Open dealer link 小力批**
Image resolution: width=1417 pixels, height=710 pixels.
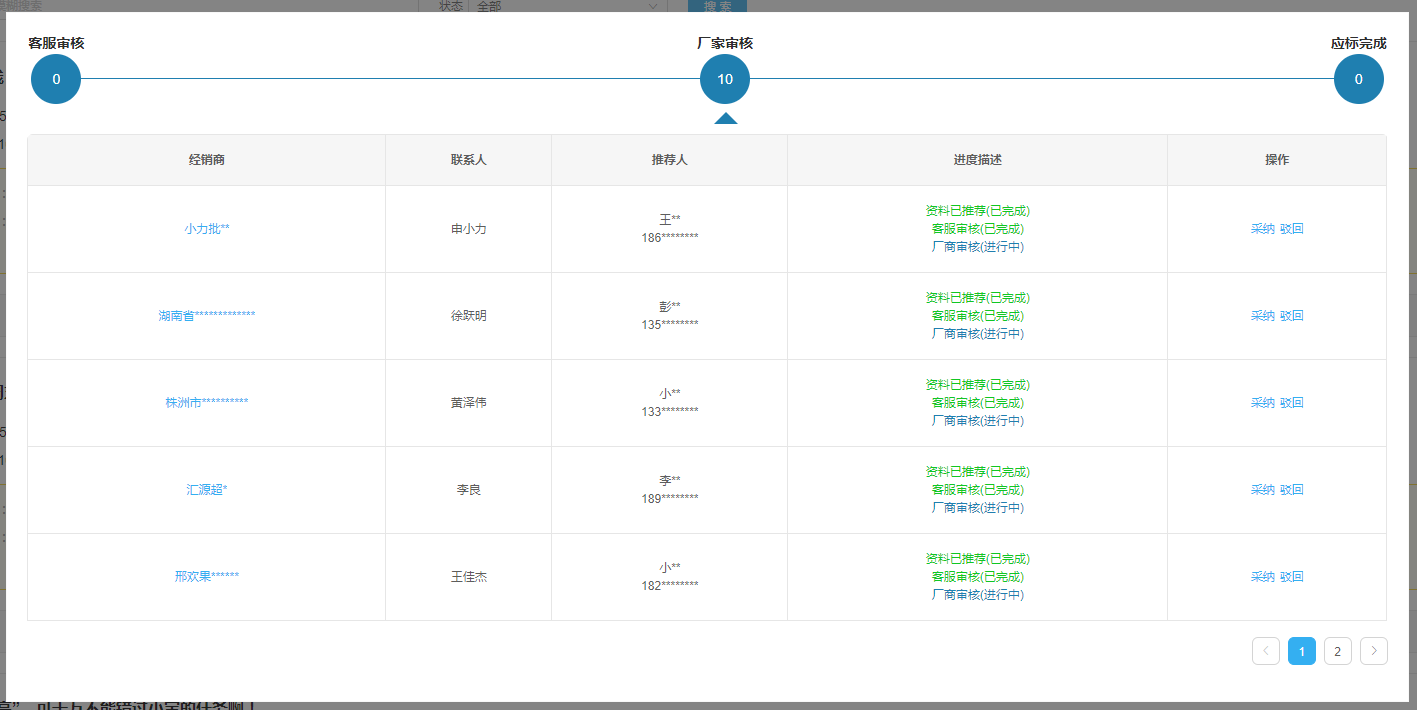click(207, 229)
